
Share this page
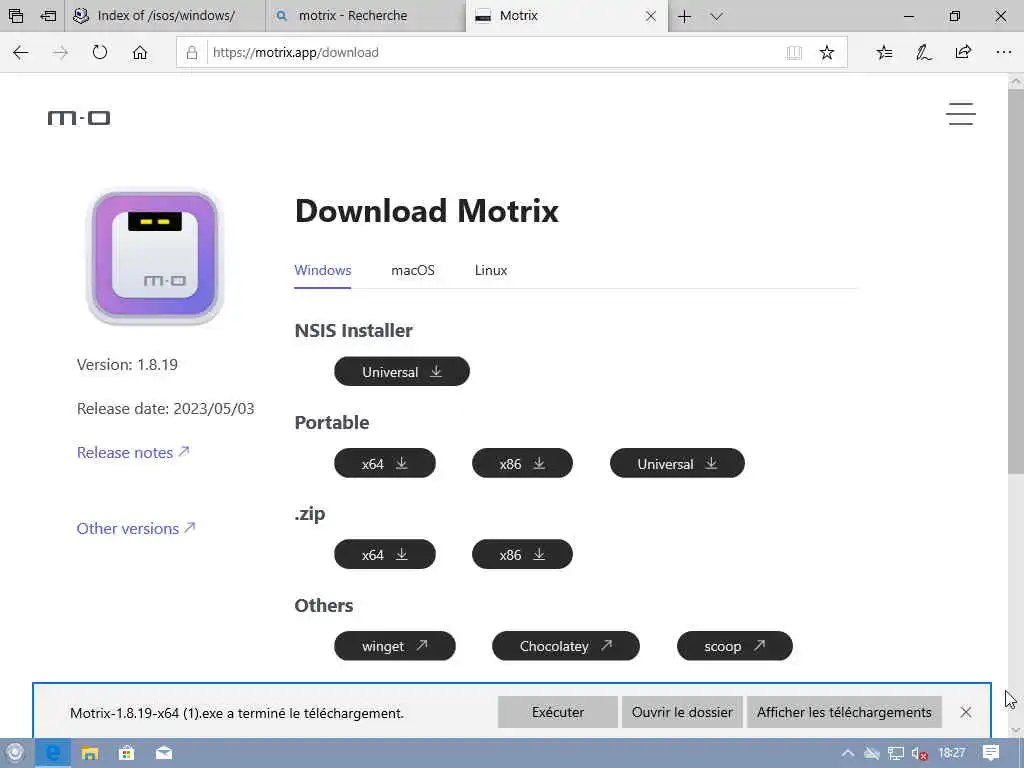click(x=963, y=52)
